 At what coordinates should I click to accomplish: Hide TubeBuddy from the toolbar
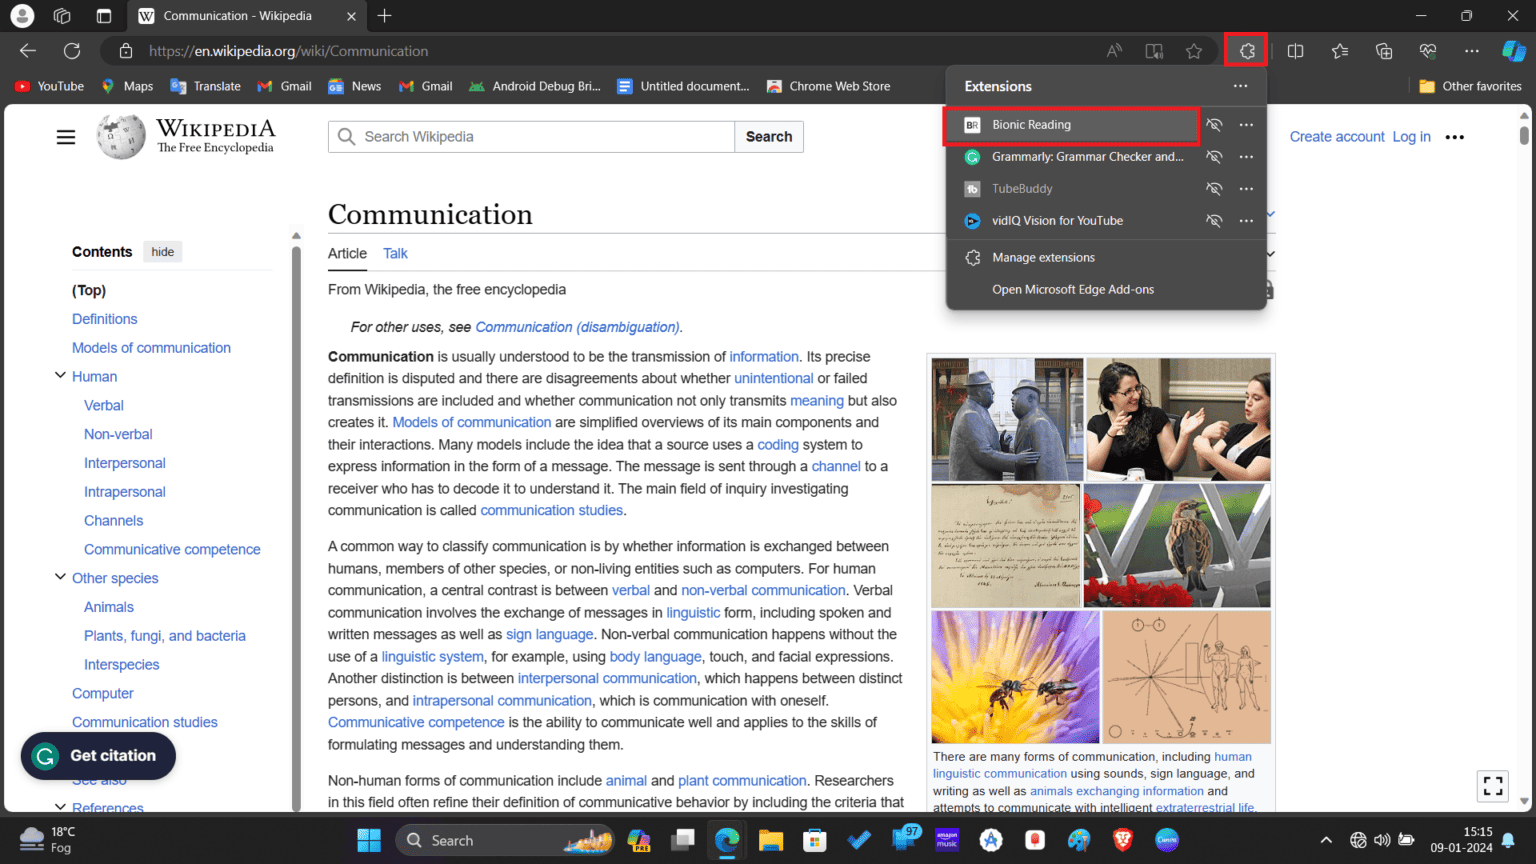[x=1213, y=188]
